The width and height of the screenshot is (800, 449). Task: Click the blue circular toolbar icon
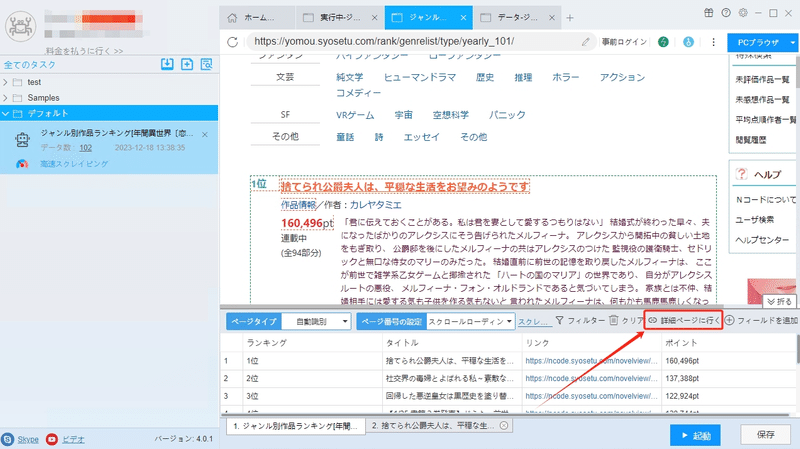point(688,42)
